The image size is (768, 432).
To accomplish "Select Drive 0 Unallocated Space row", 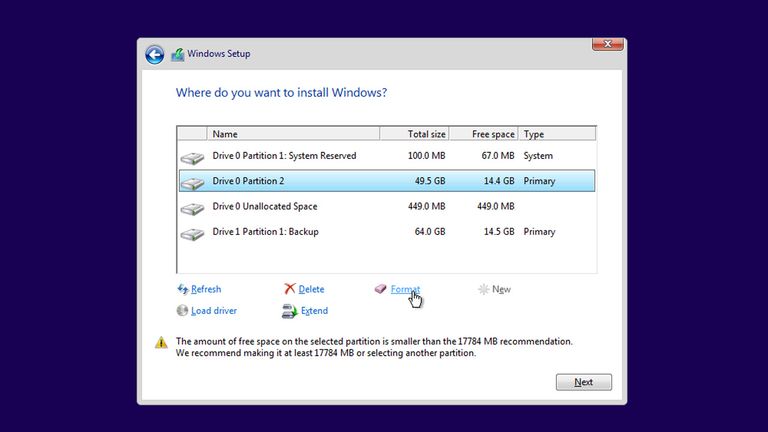I will pos(387,206).
